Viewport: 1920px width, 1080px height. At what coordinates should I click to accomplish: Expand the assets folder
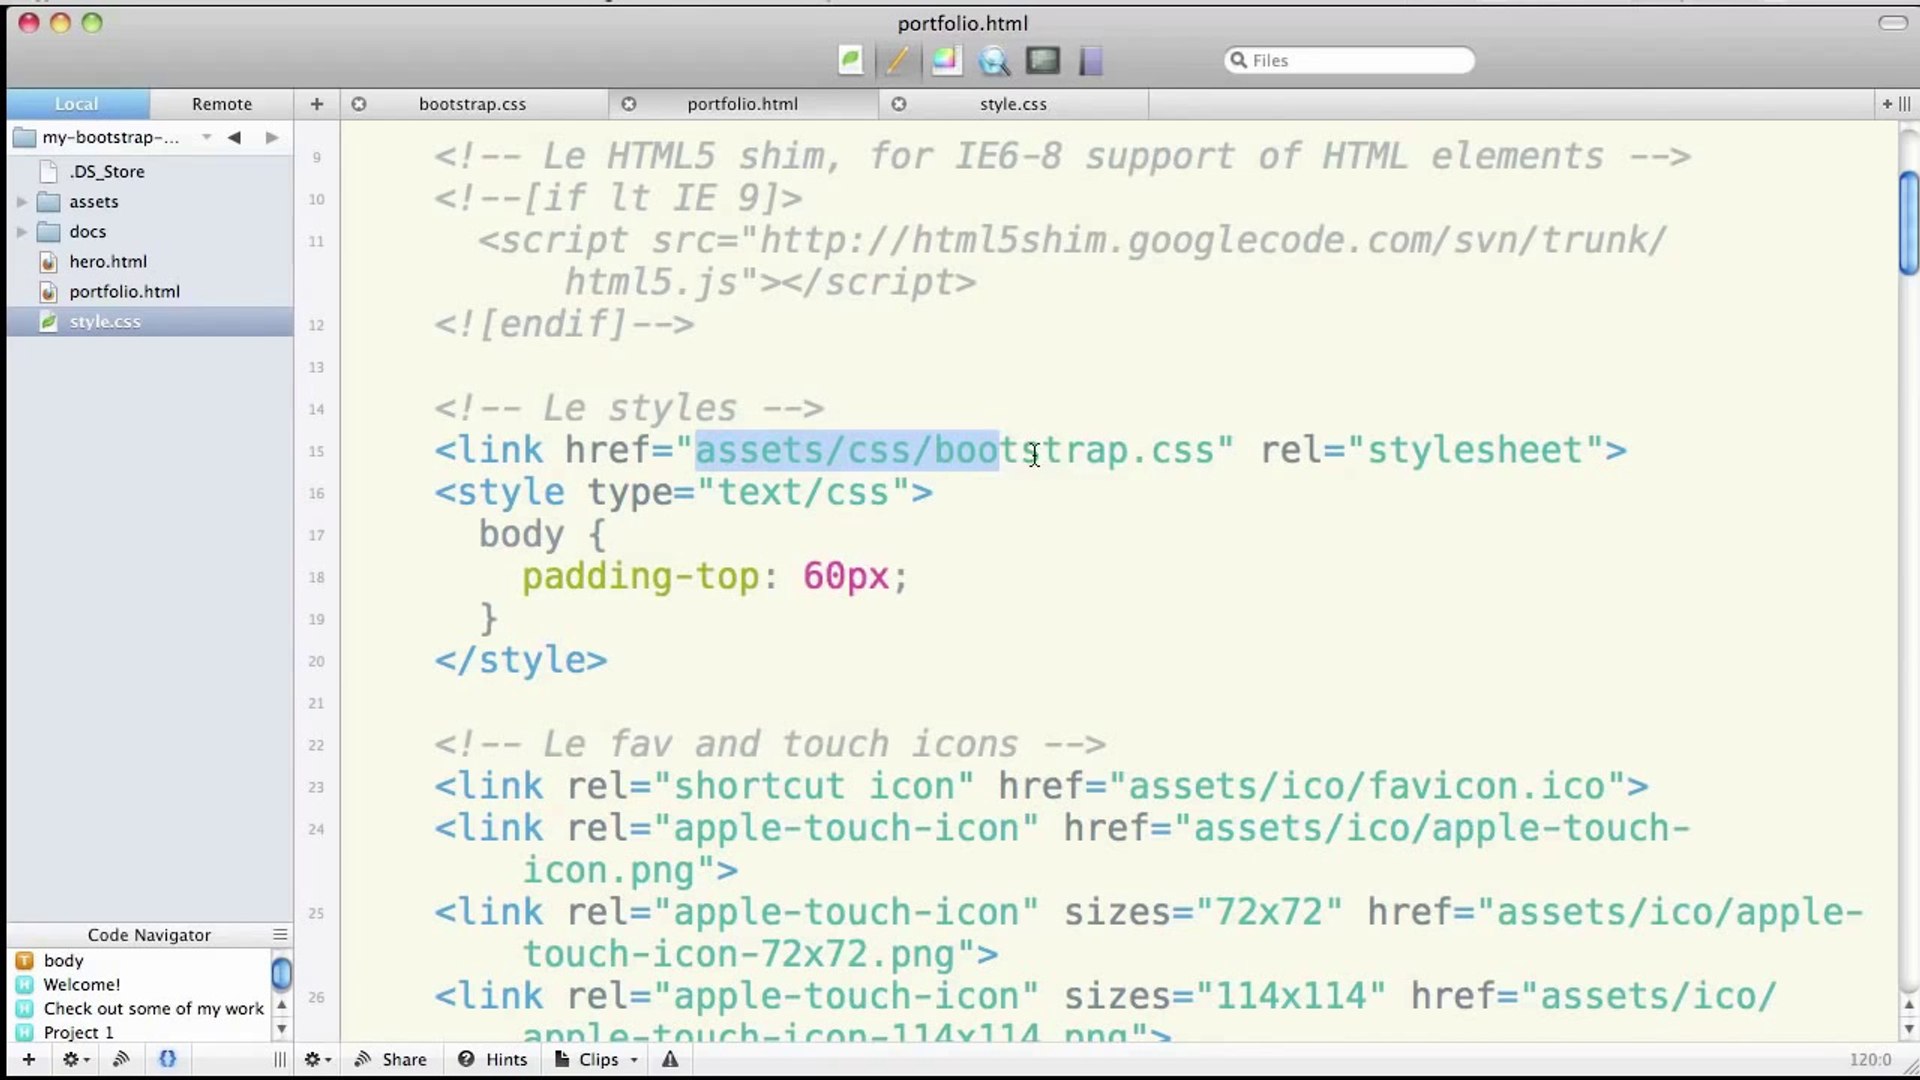pos(22,202)
